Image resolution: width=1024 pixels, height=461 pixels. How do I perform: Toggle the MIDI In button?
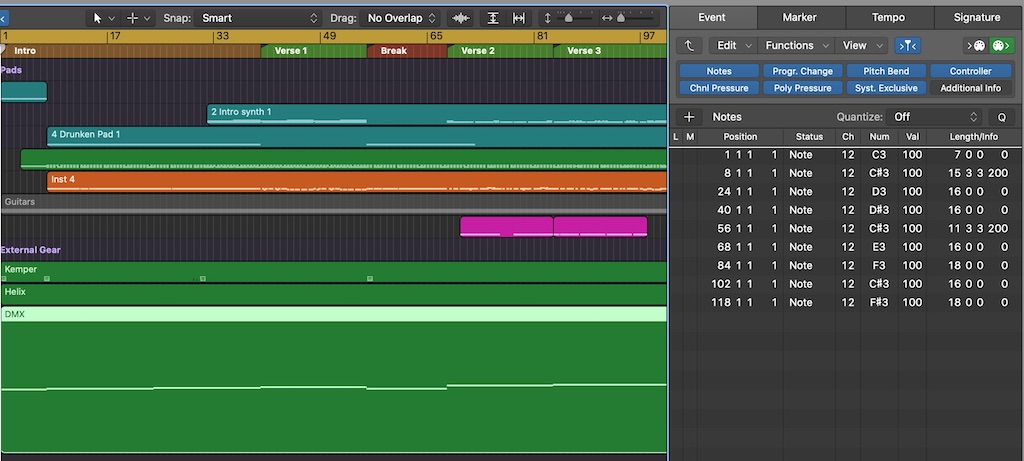tap(978, 46)
